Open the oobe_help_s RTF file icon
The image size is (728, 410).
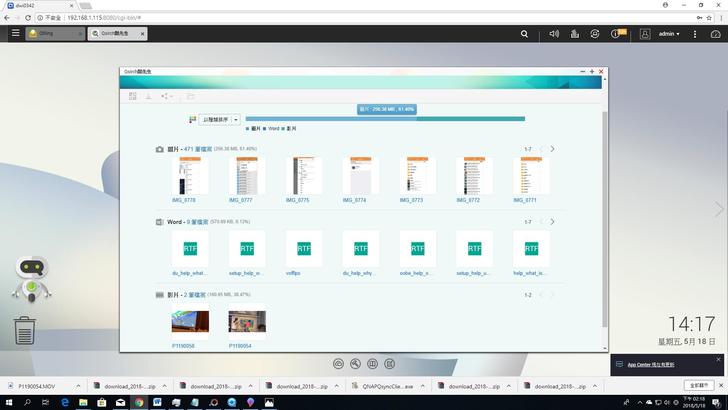coord(417,249)
